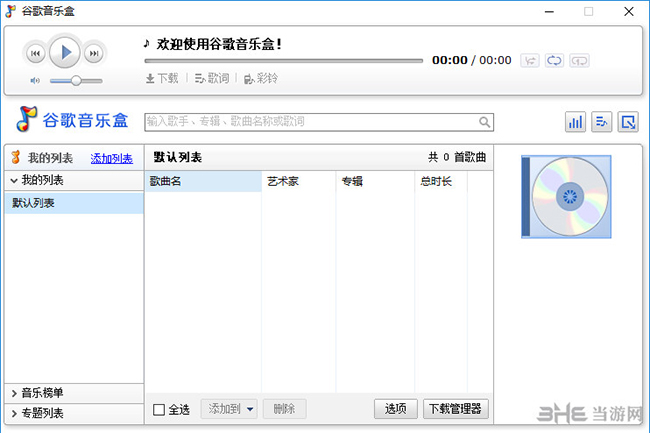Sort by 艺术家 column header
The height and width of the screenshot is (433, 650).
pos(298,181)
